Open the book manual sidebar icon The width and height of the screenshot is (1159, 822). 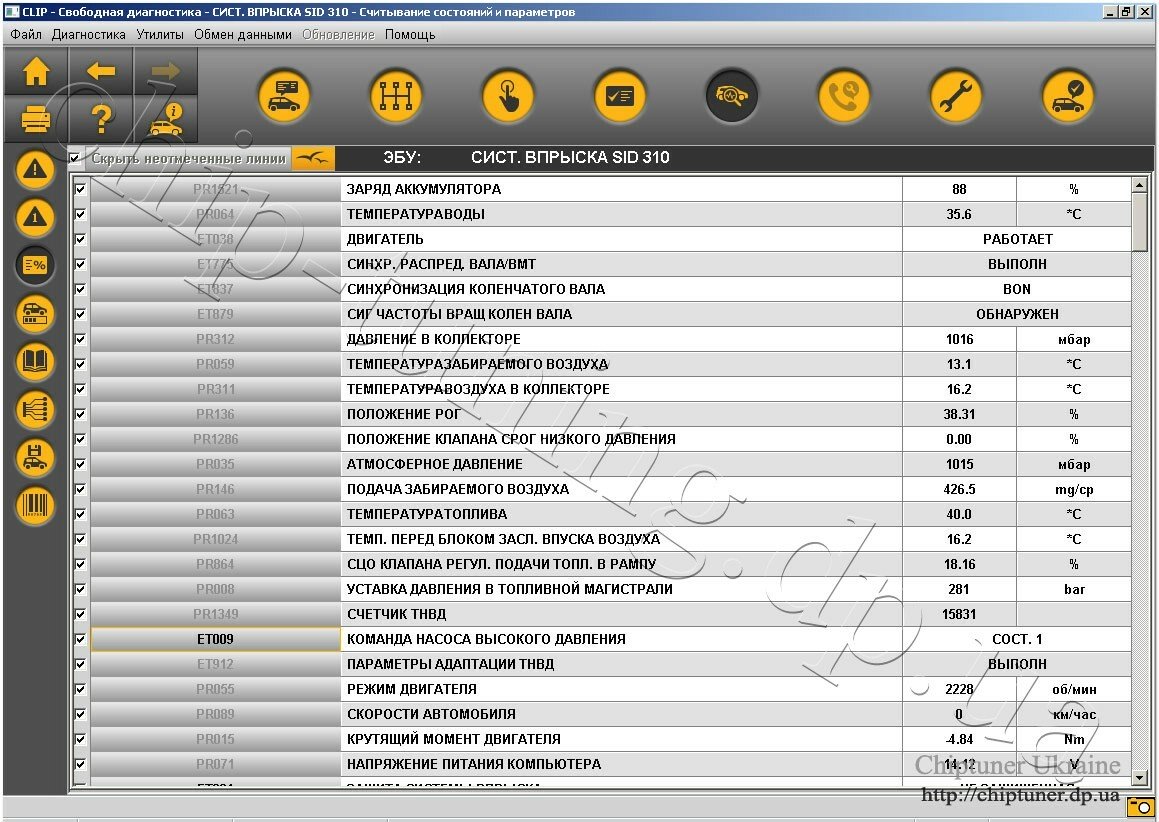(x=35, y=361)
